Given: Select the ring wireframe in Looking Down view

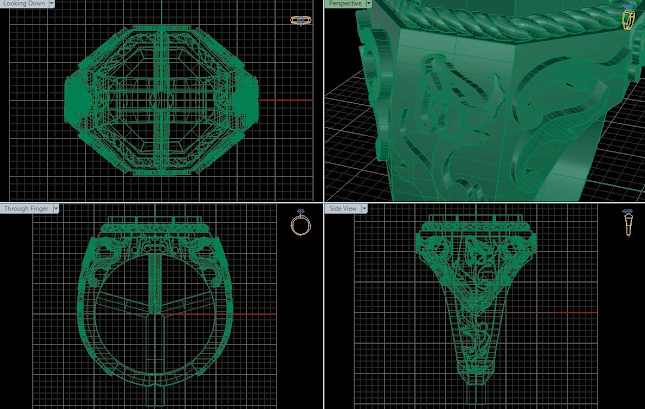Looking at the screenshot, I should [x=161, y=101].
